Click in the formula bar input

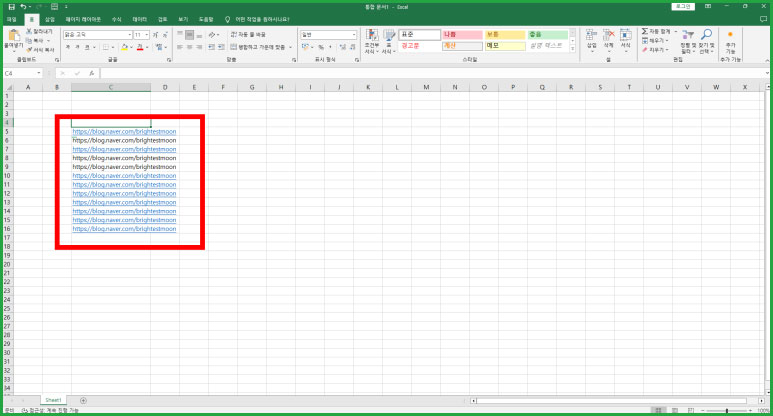(433, 73)
